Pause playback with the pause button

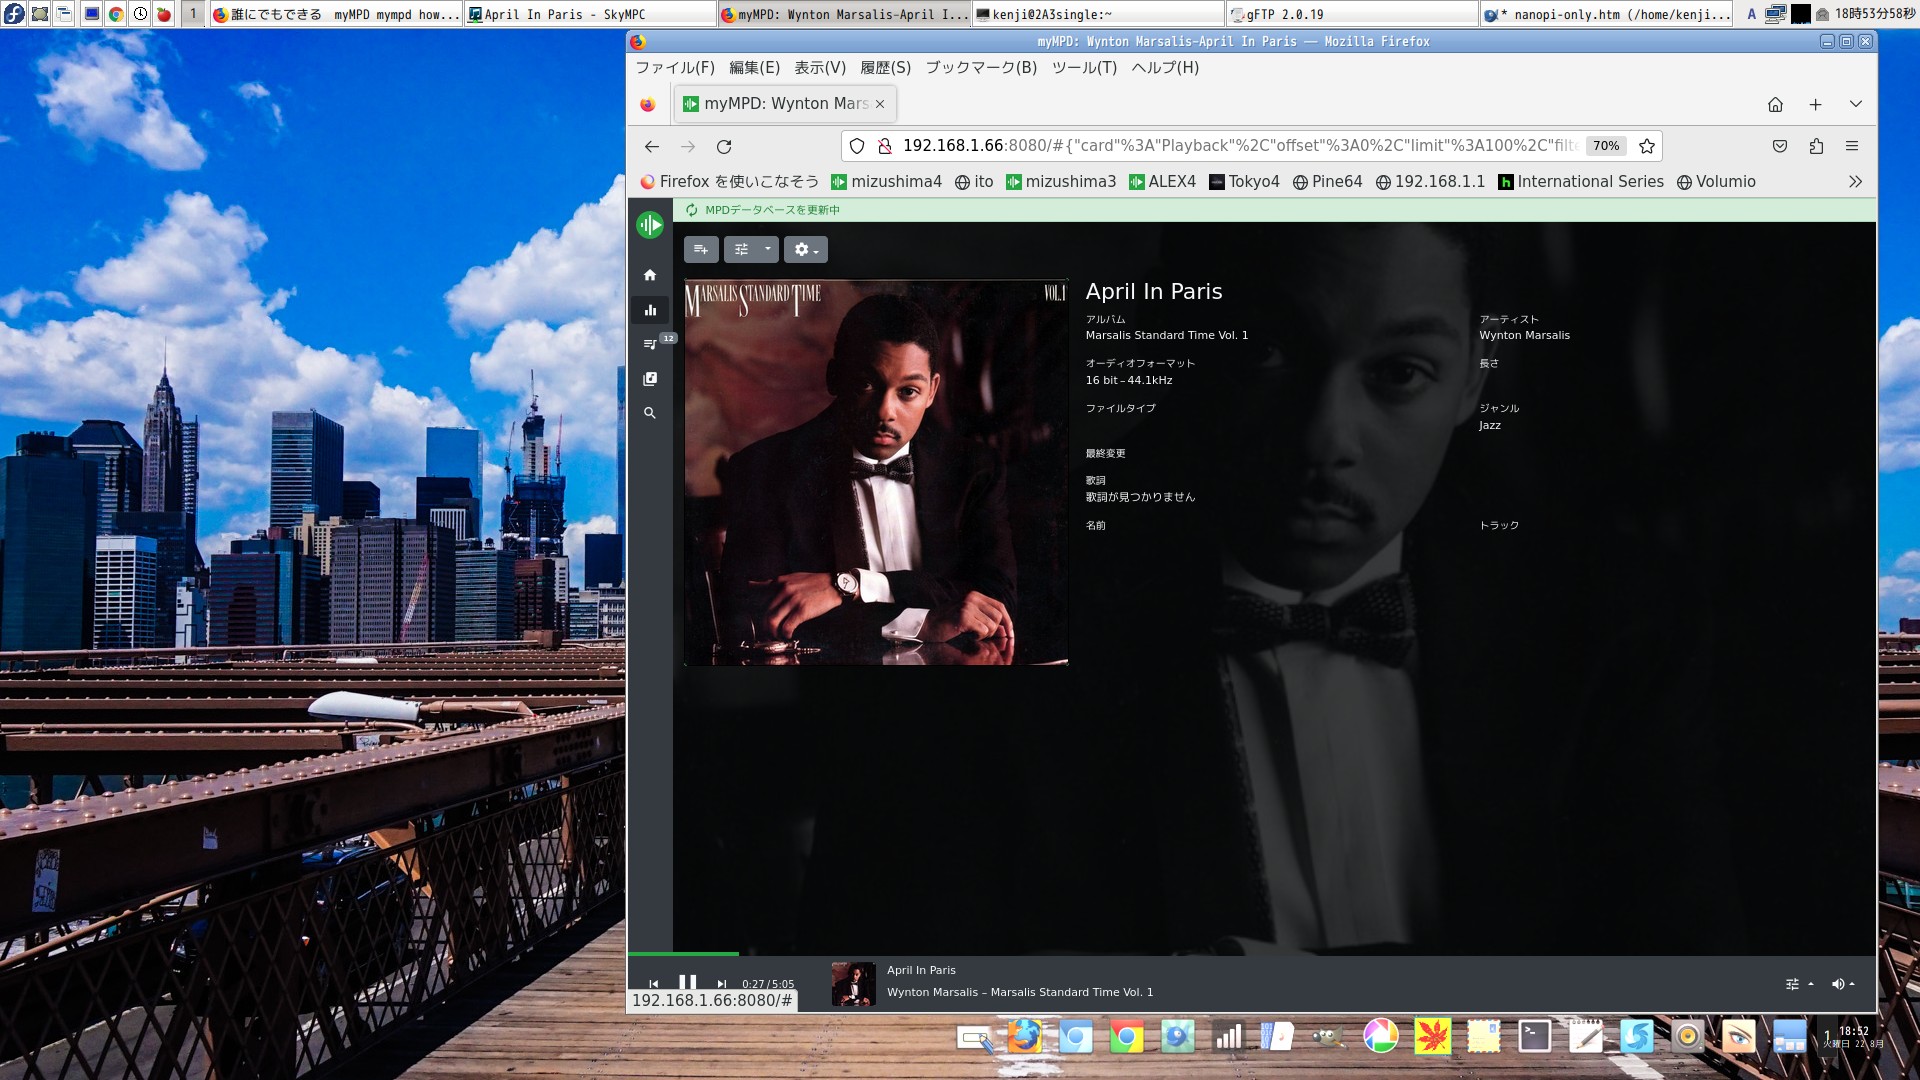tap(687, 983)
